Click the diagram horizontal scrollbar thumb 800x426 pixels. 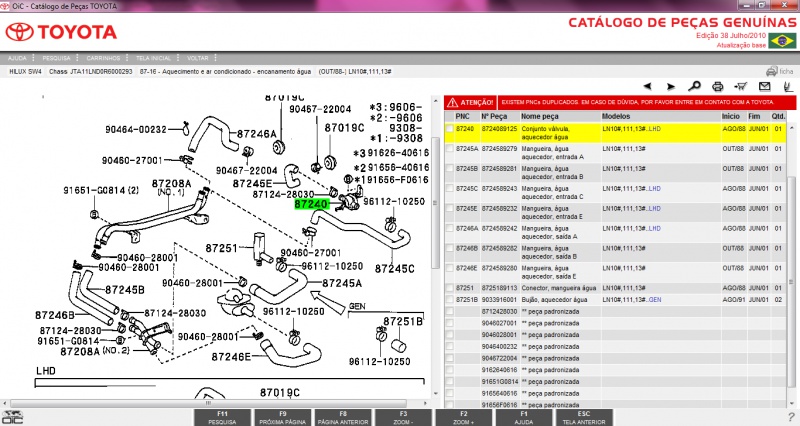coord(208,403)
